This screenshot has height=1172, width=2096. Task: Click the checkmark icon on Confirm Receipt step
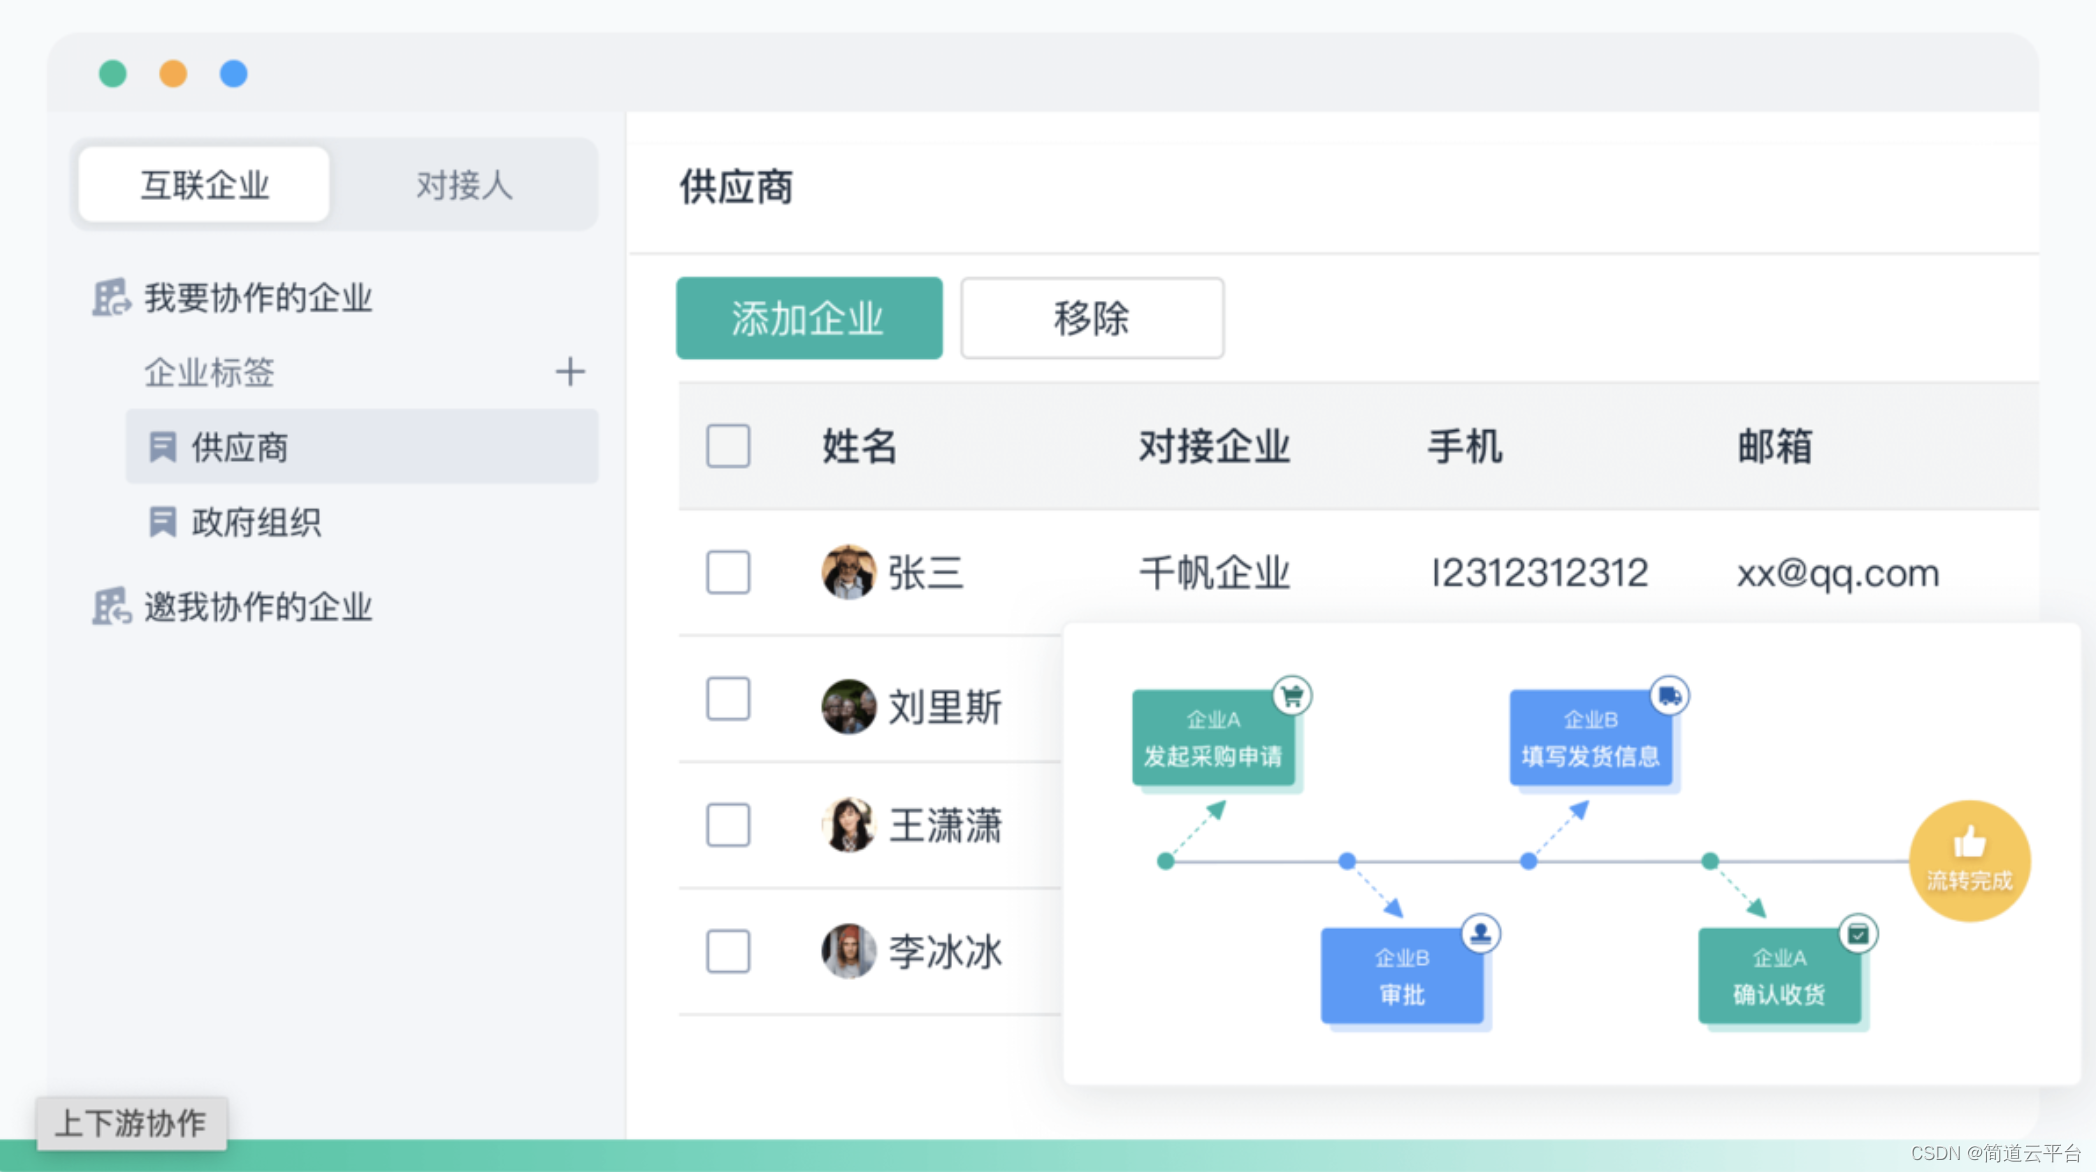[x=1858, y=934]
